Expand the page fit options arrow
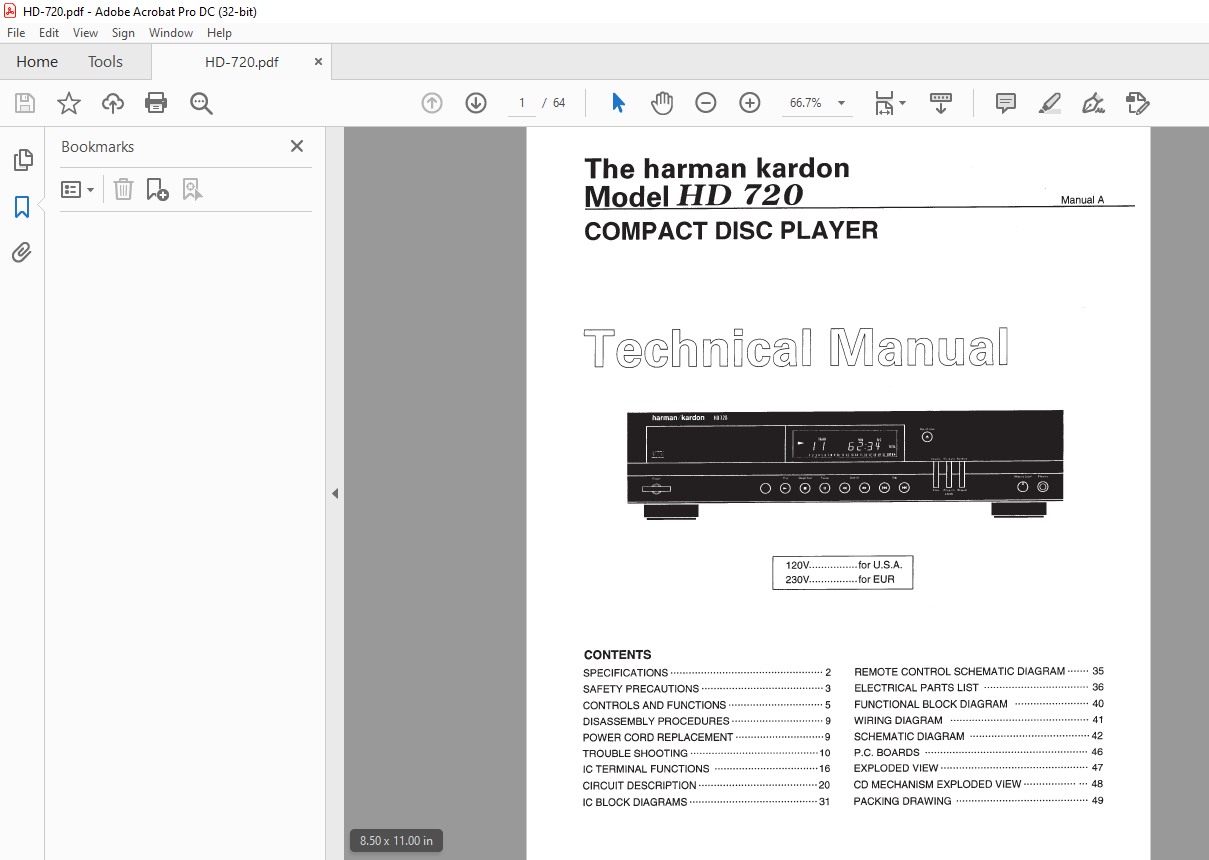This screenshot has height=860, width=1209. (x=902, y=103)
